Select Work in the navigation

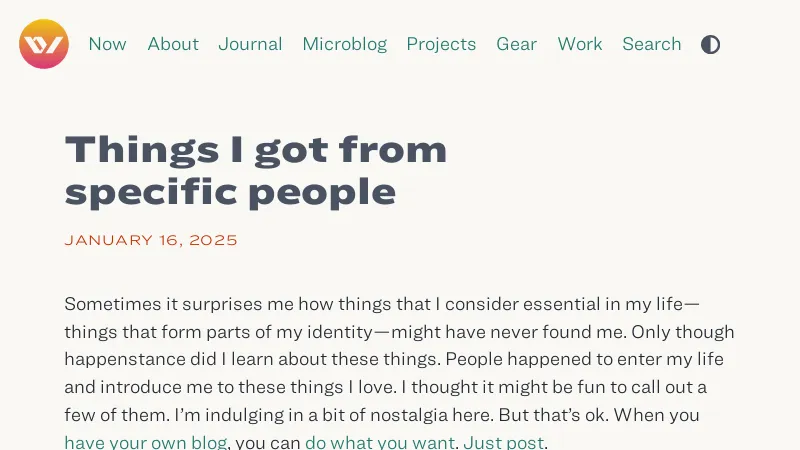click(x=580, y=44)
